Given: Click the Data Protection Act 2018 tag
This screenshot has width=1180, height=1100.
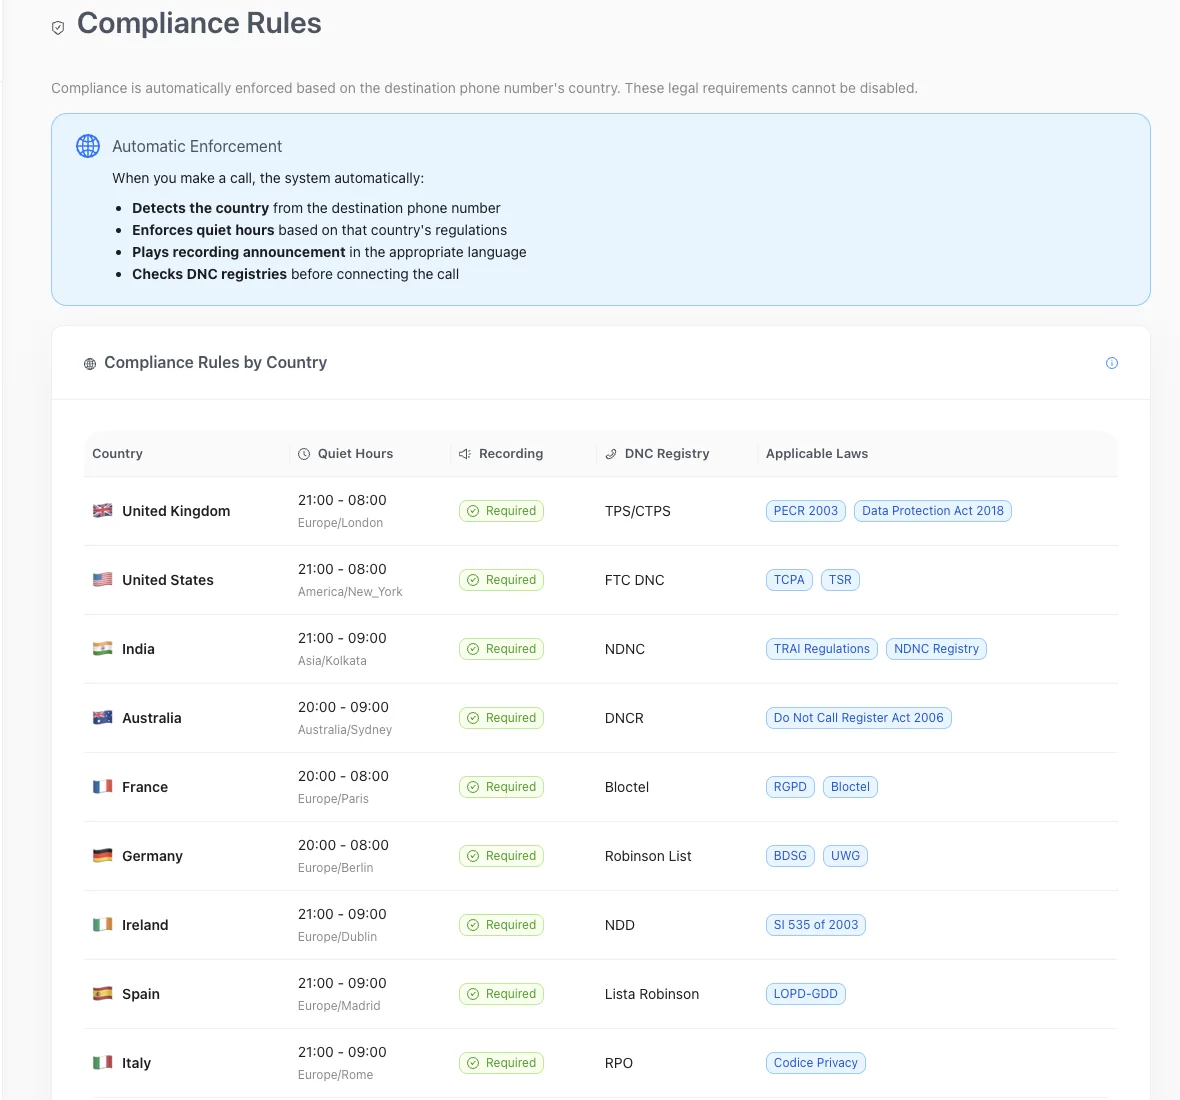Looking at the screenshot, I should pos(933,511).
